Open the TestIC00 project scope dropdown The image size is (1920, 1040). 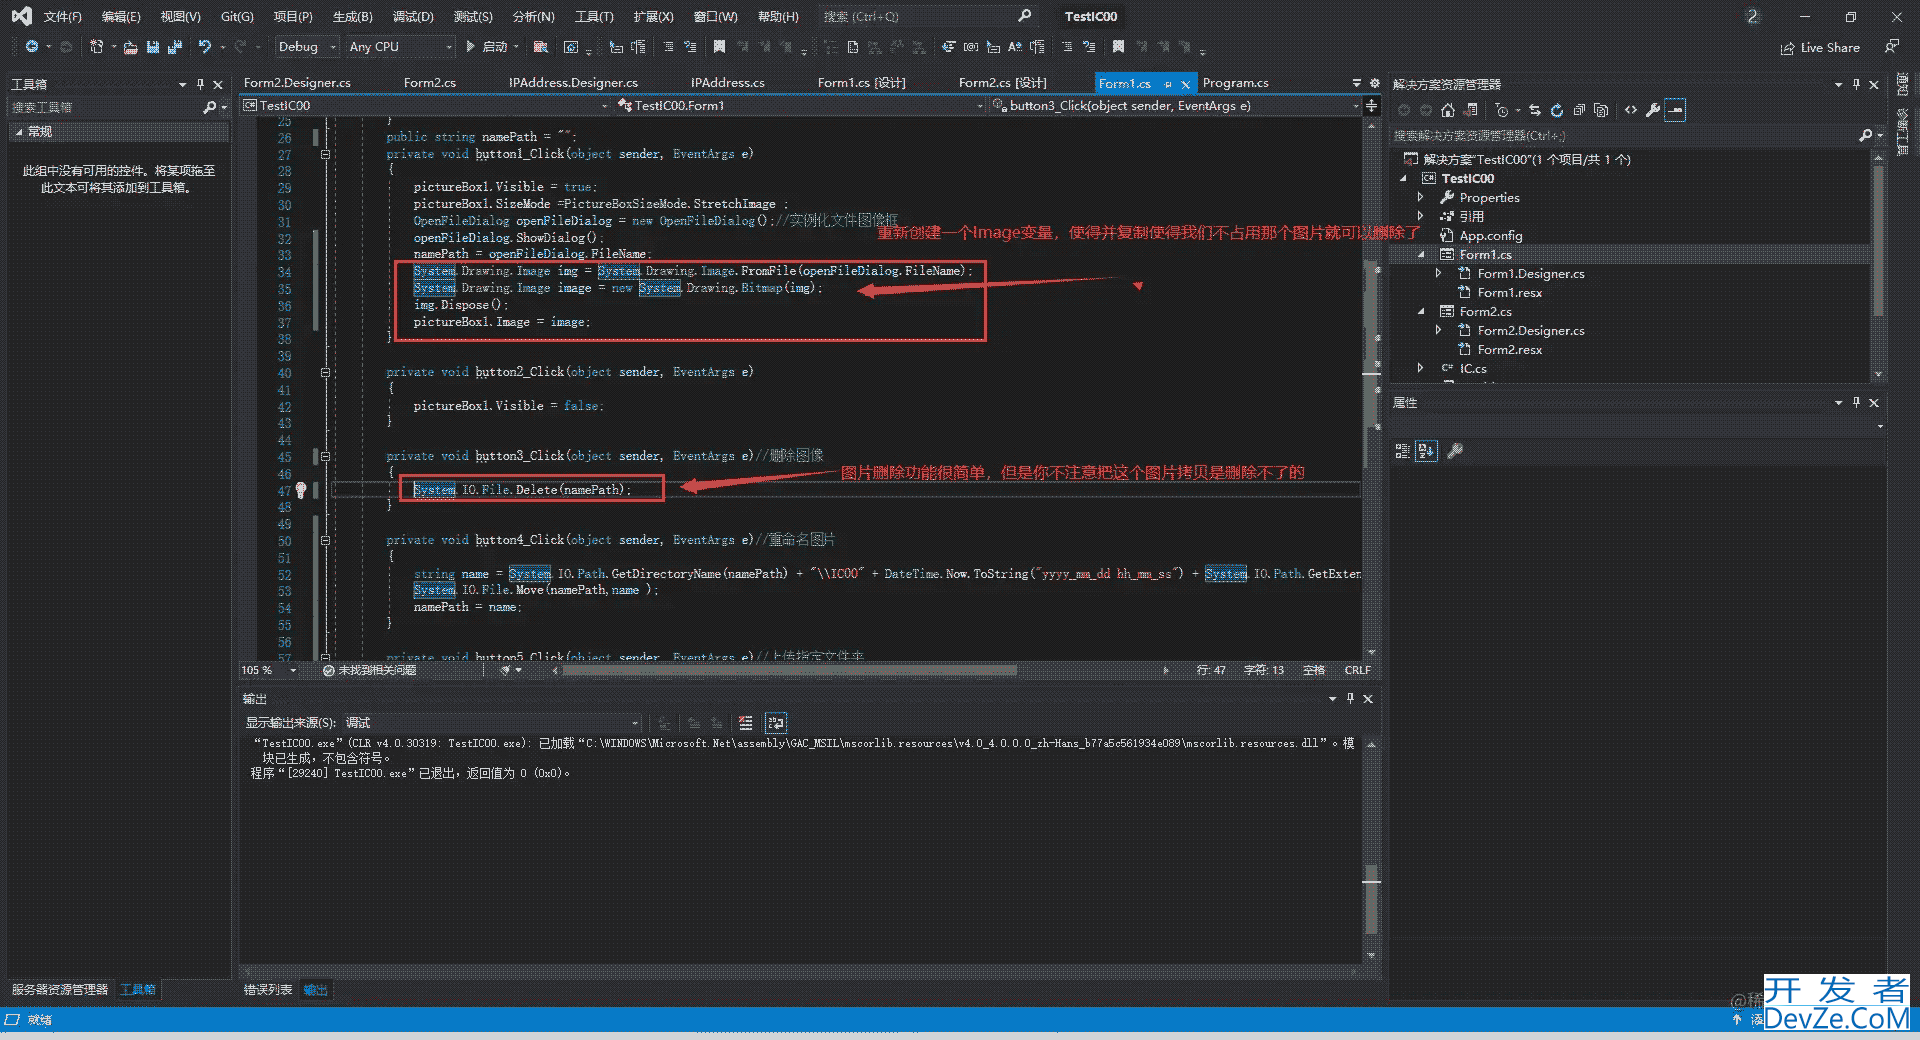click(x=425, y=106)
